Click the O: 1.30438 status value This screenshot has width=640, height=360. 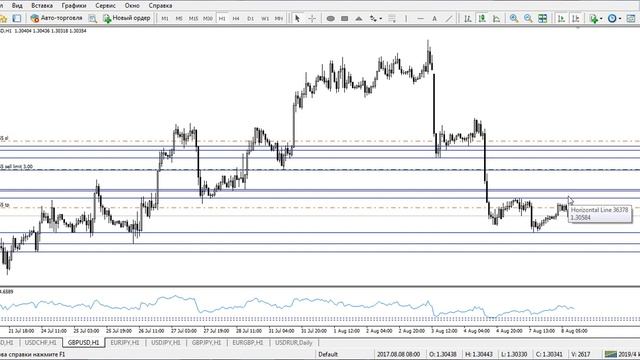tap(443, 354)
